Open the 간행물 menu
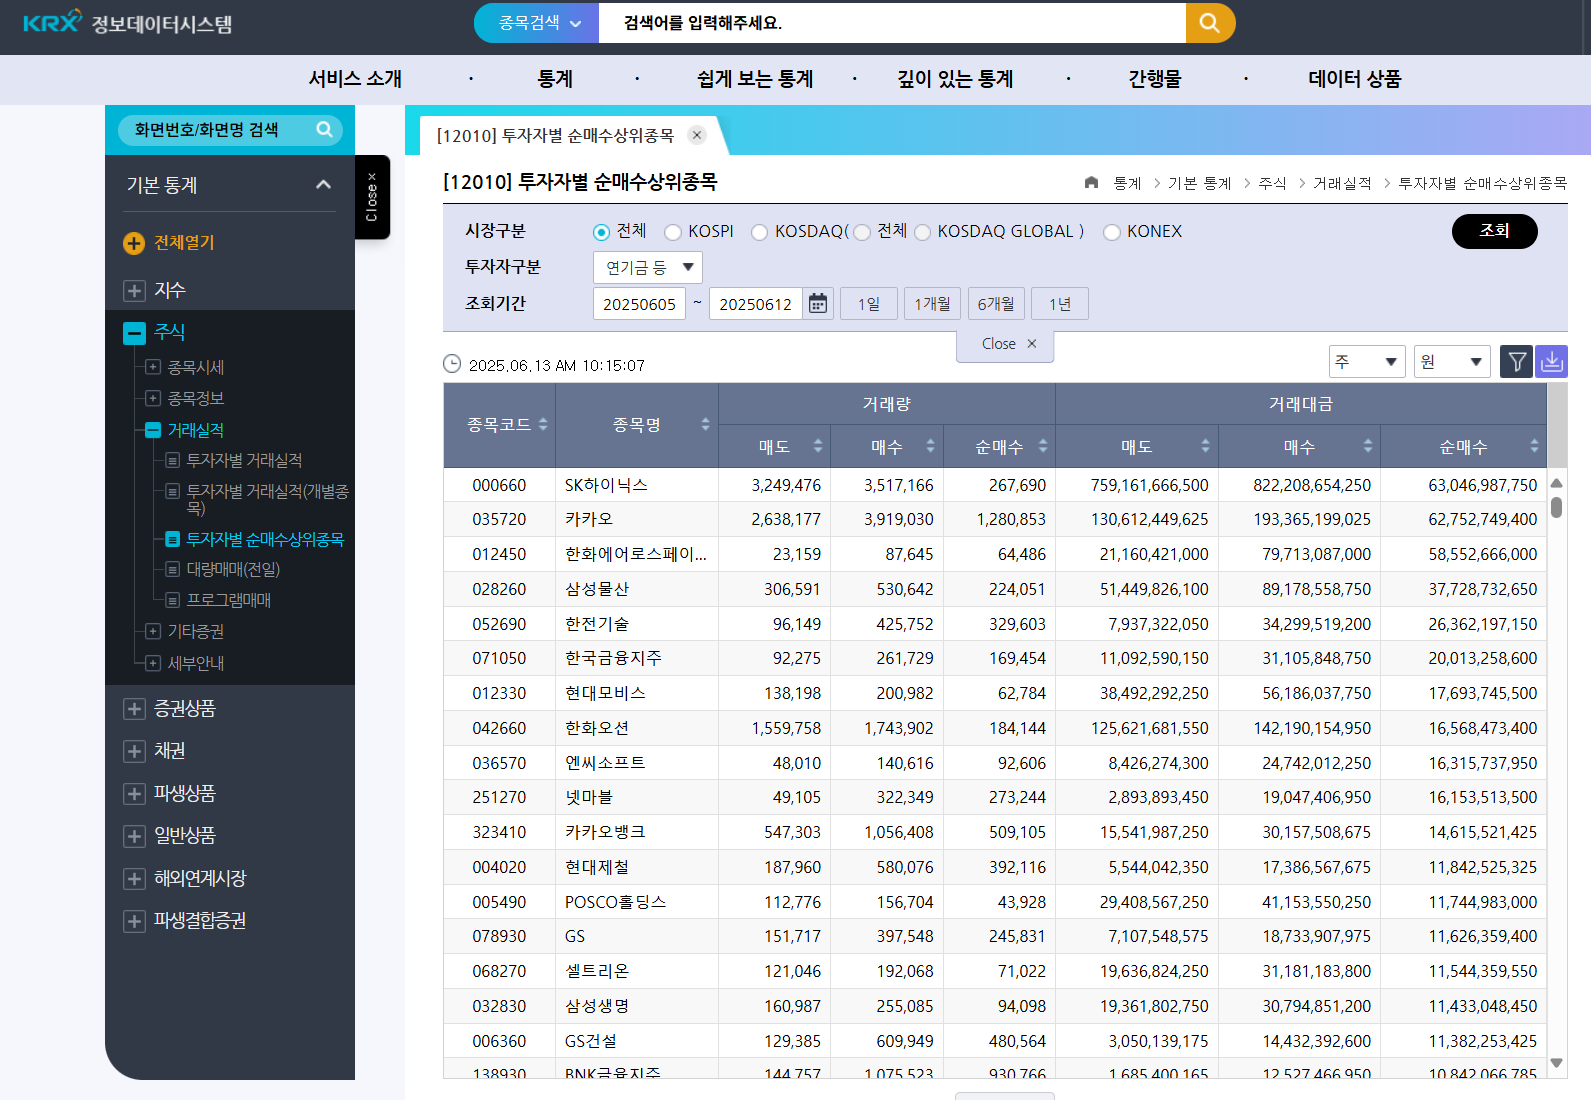 [x=1155, y=79]
